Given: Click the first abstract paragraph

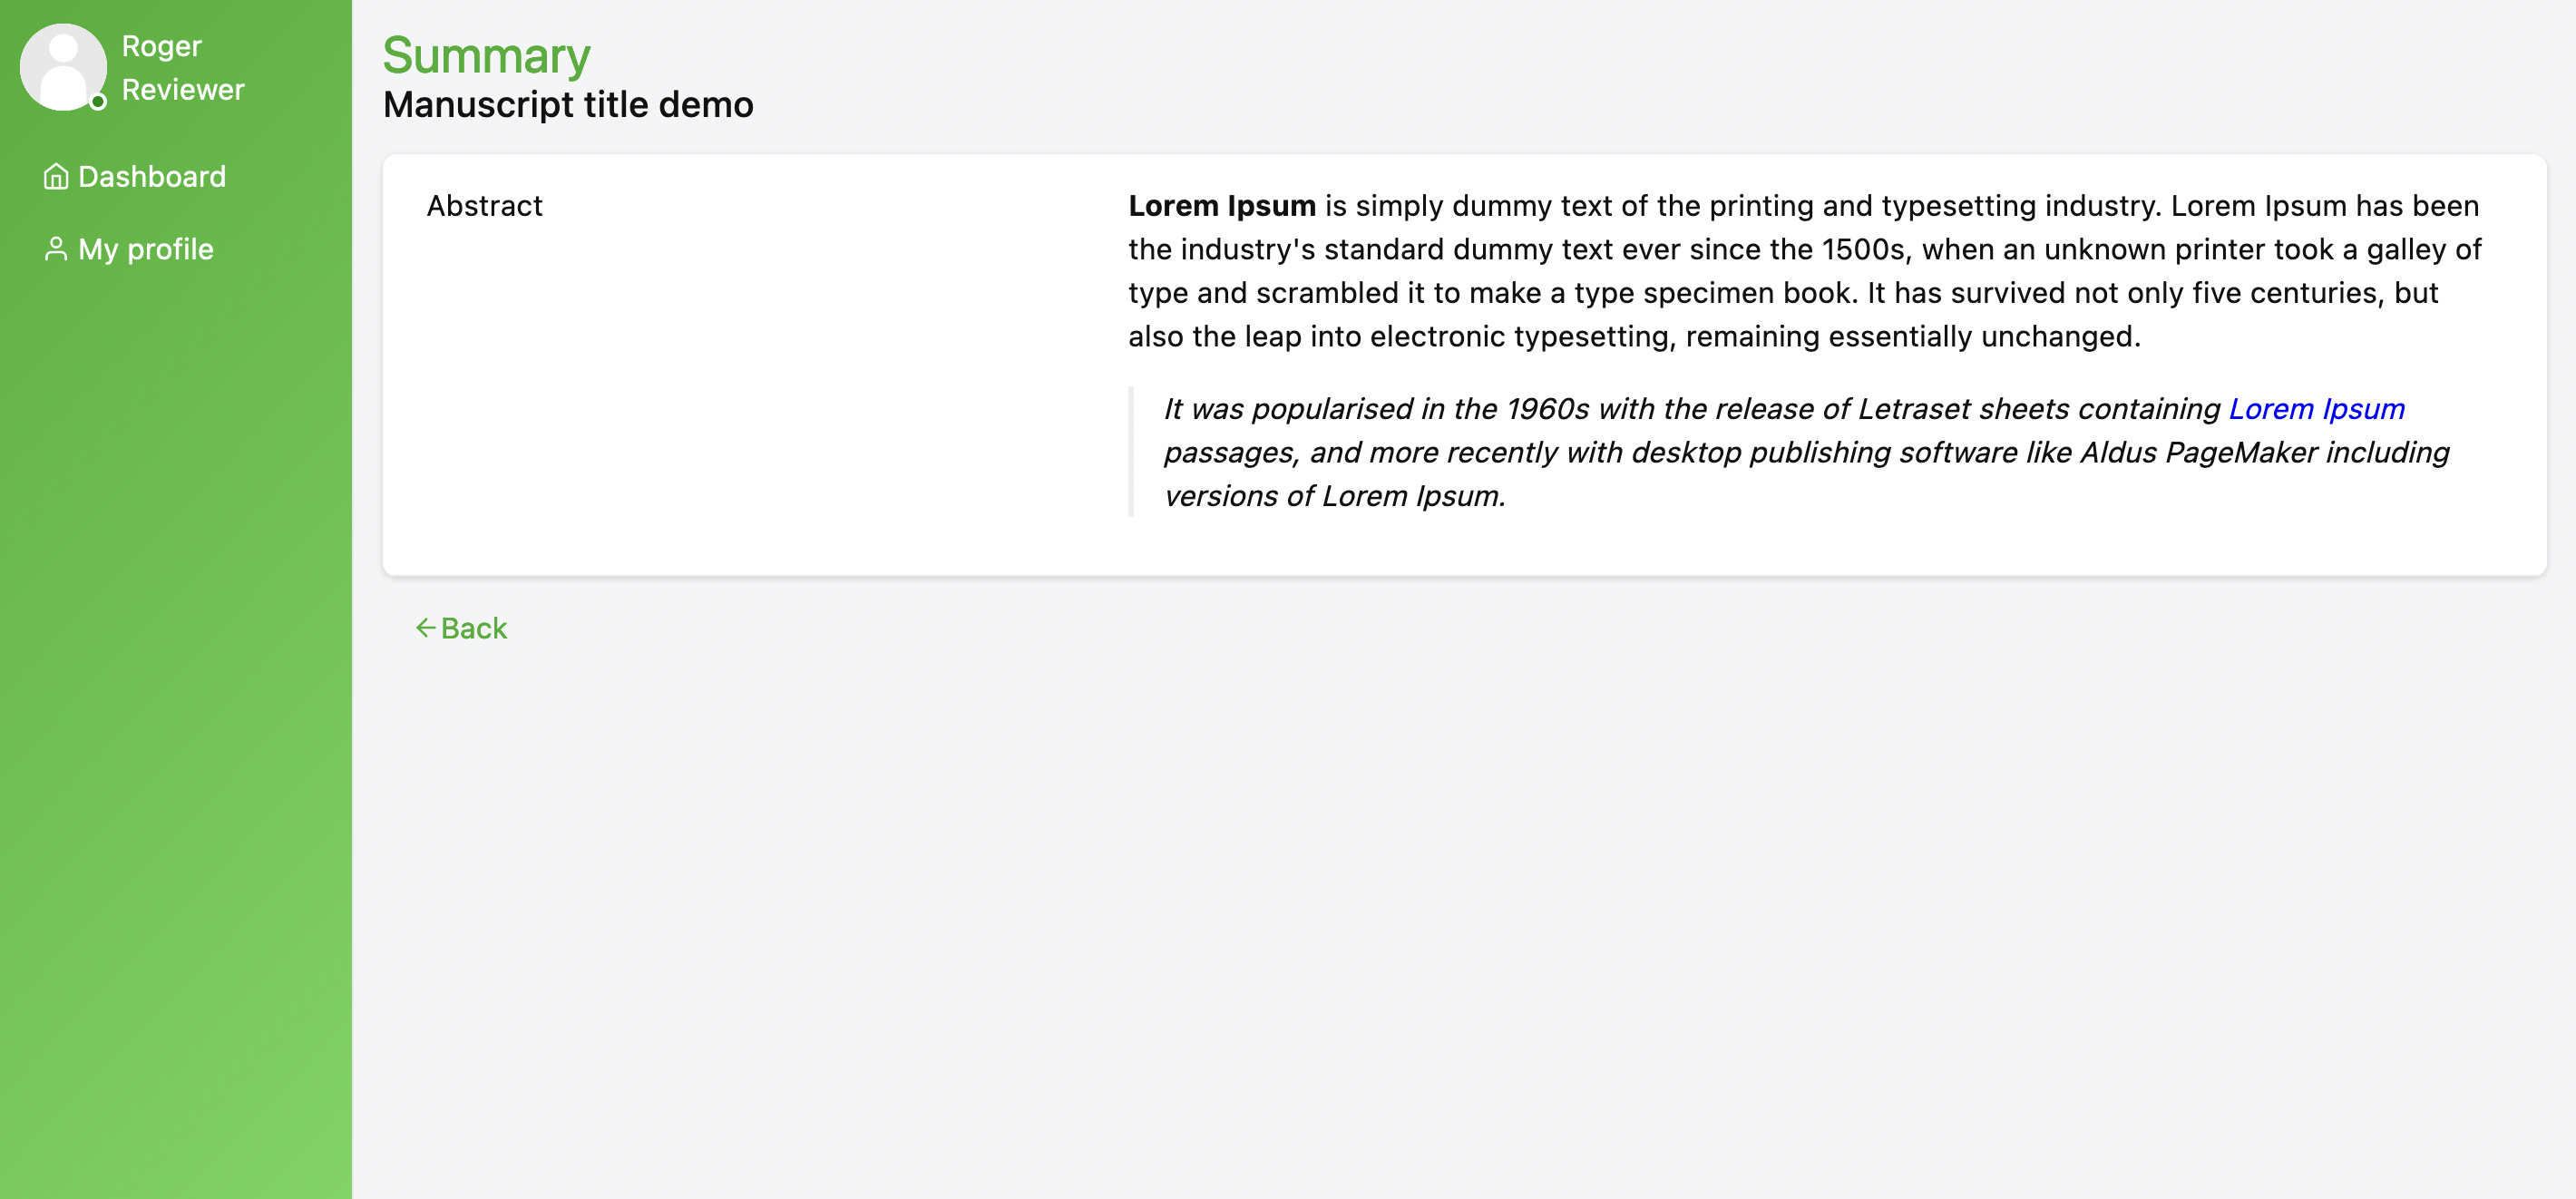Looking at the screenshot, I should click(1805, 271).
